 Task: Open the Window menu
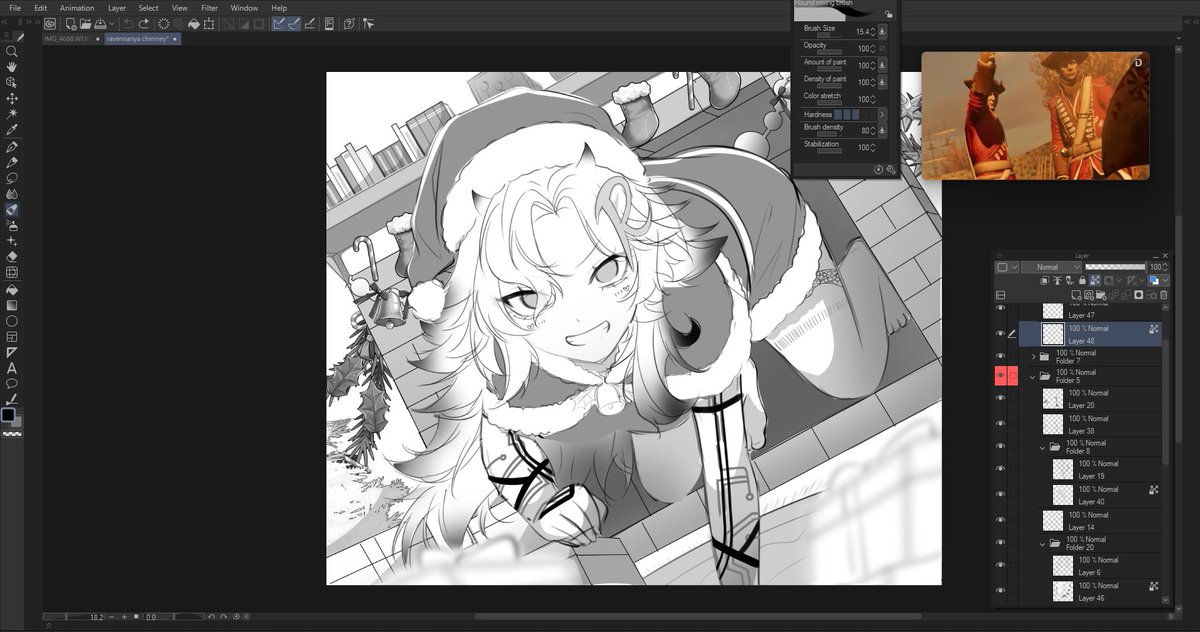tap(244, 8)
